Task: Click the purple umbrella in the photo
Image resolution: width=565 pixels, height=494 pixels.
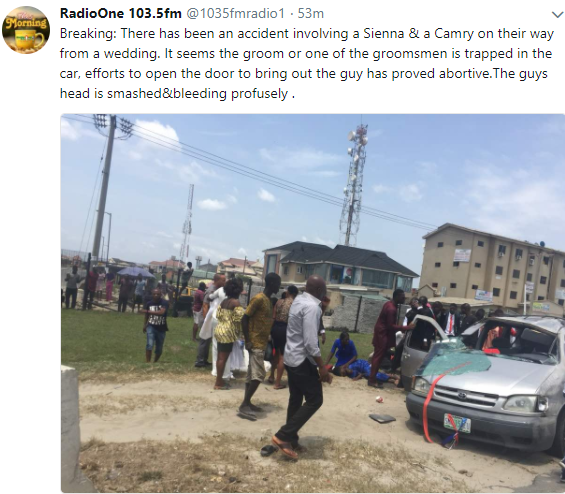Action: 136,272
